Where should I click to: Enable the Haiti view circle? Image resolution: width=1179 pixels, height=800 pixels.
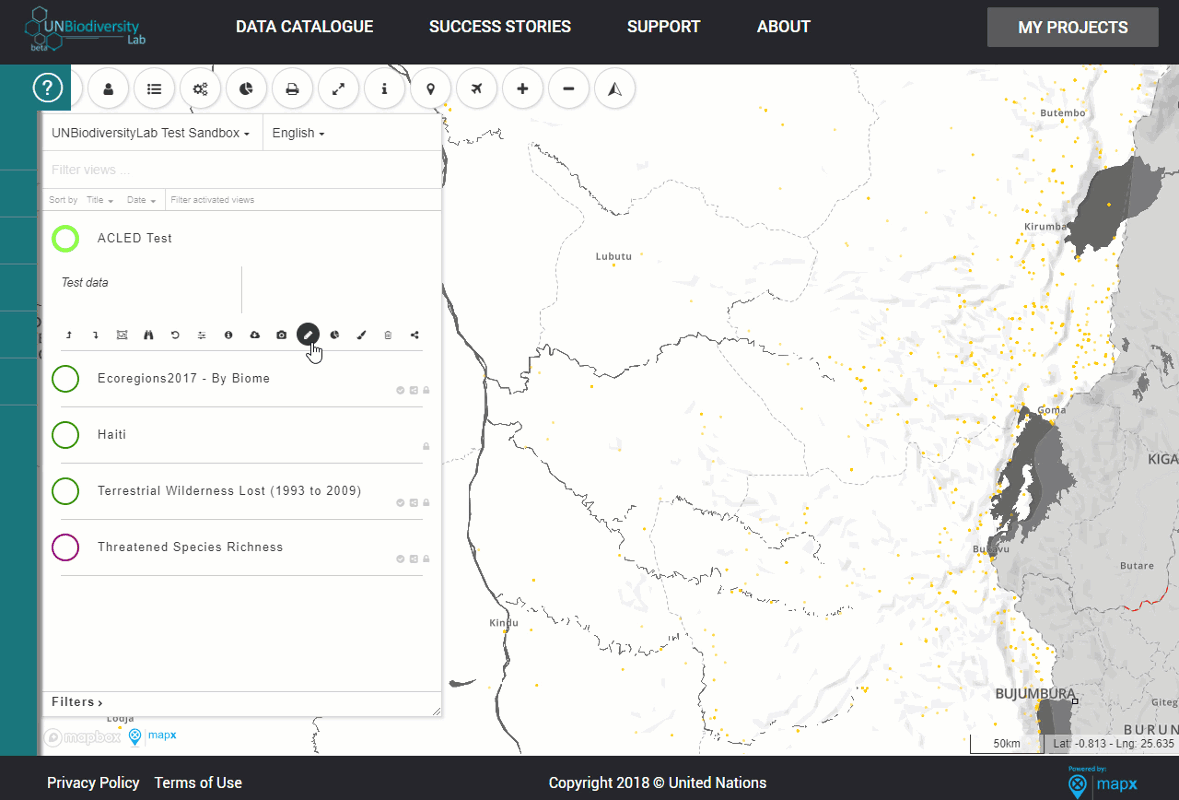point(65,435)
